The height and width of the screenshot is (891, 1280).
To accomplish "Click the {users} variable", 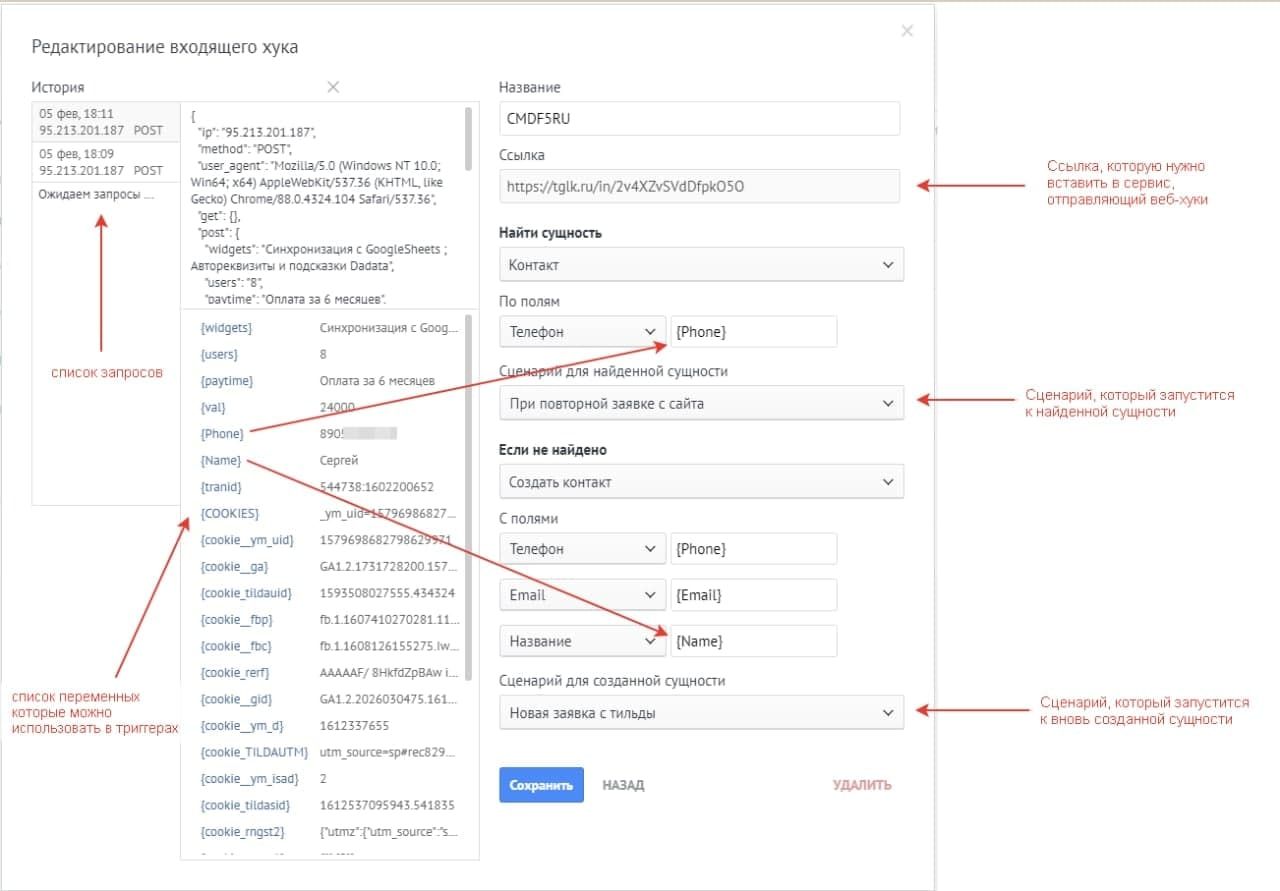I will pos(220,354).
